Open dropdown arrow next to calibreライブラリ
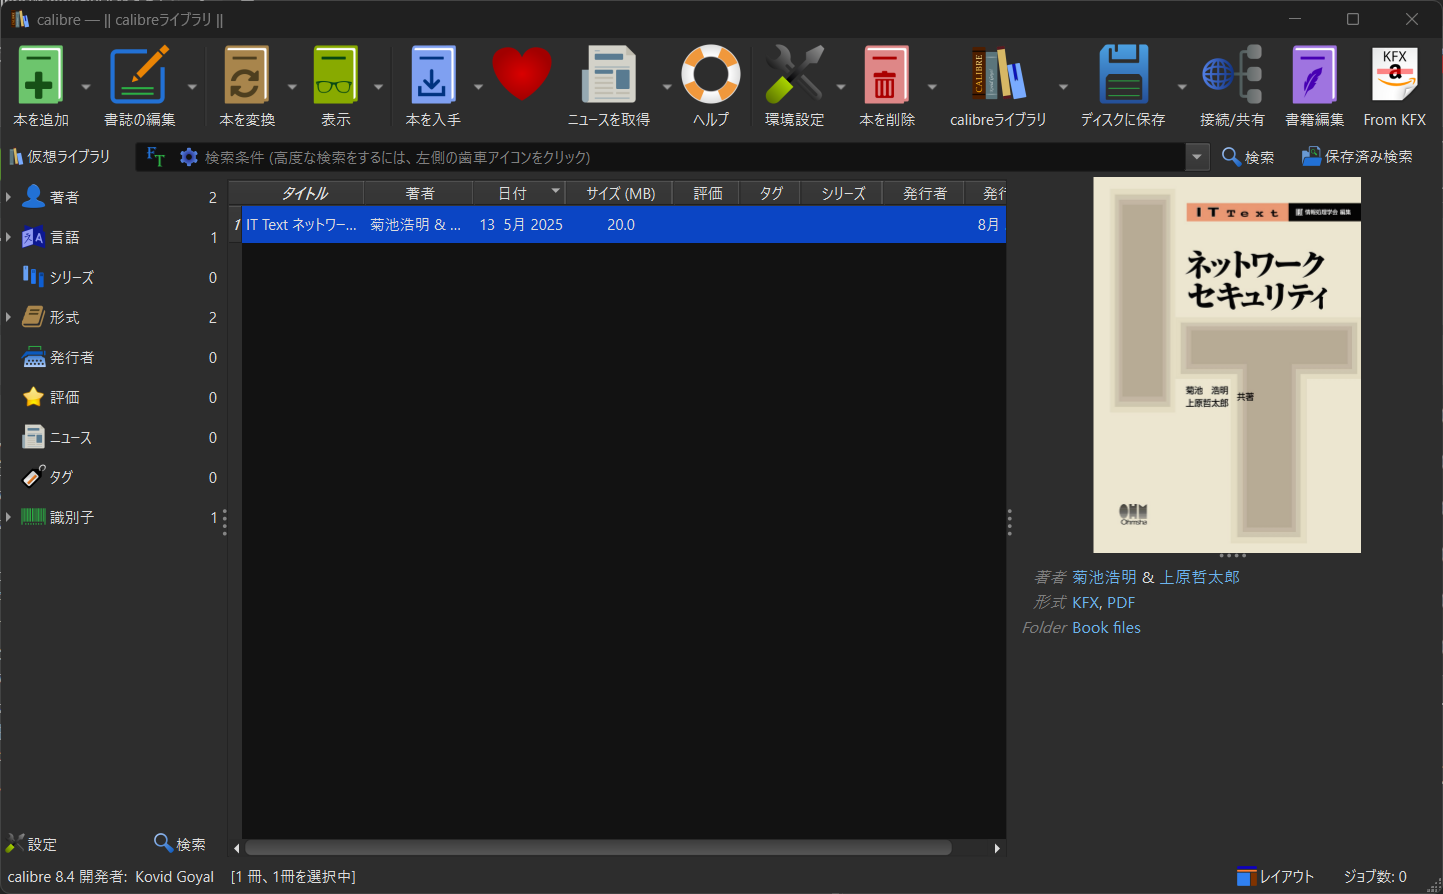1443x894 pixels. coord(1063,87)
